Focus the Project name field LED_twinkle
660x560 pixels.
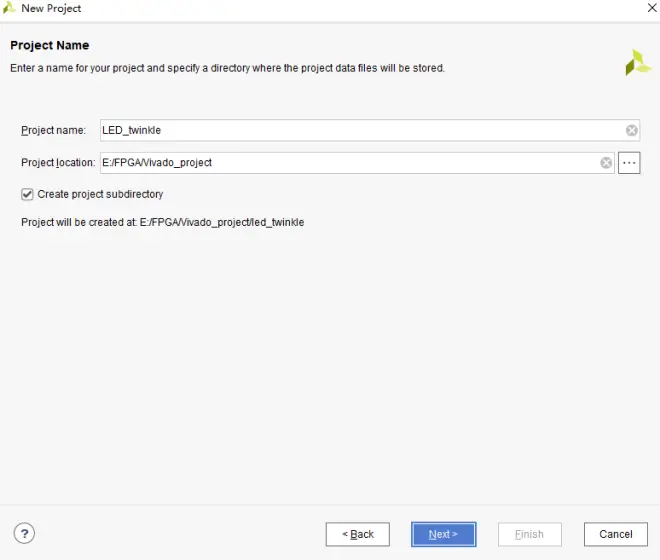[362, 131]
